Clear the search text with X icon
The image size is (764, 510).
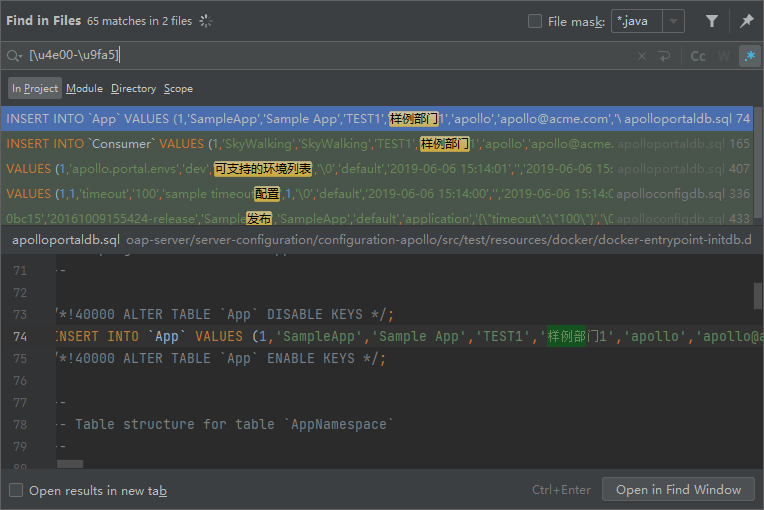point(642,56)
